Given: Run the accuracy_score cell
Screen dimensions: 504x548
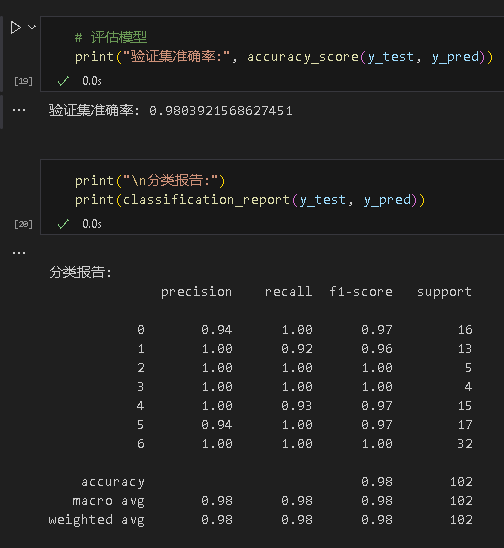Looking at the screenshot, I should pos(15,27).
